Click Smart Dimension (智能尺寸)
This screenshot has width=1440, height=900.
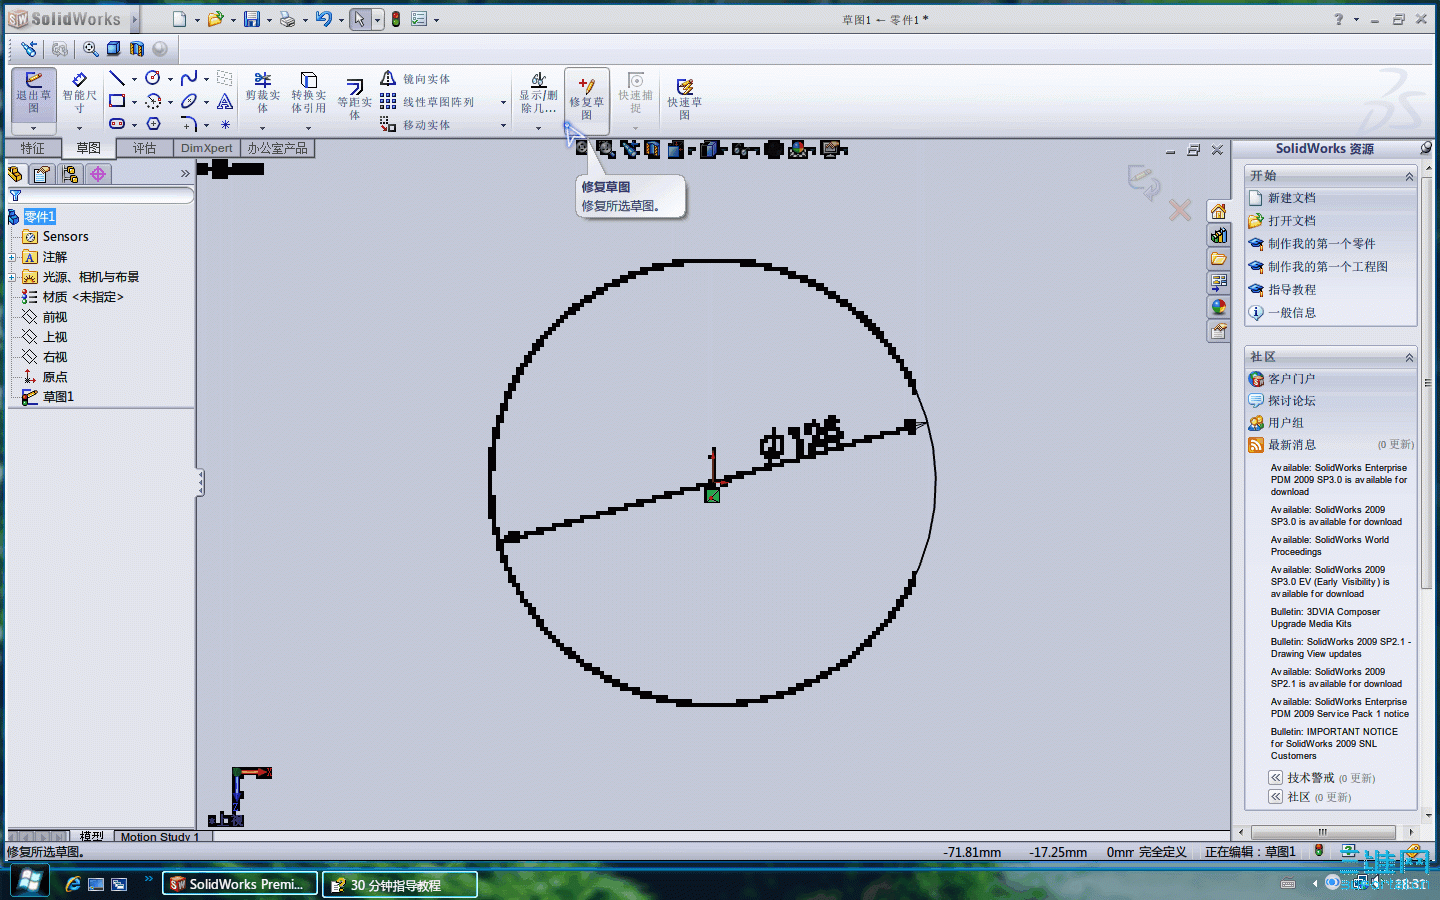click(79, 94)
